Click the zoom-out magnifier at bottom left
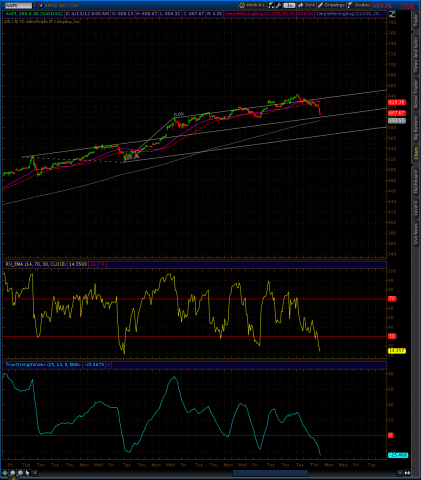 click(20, 473)
